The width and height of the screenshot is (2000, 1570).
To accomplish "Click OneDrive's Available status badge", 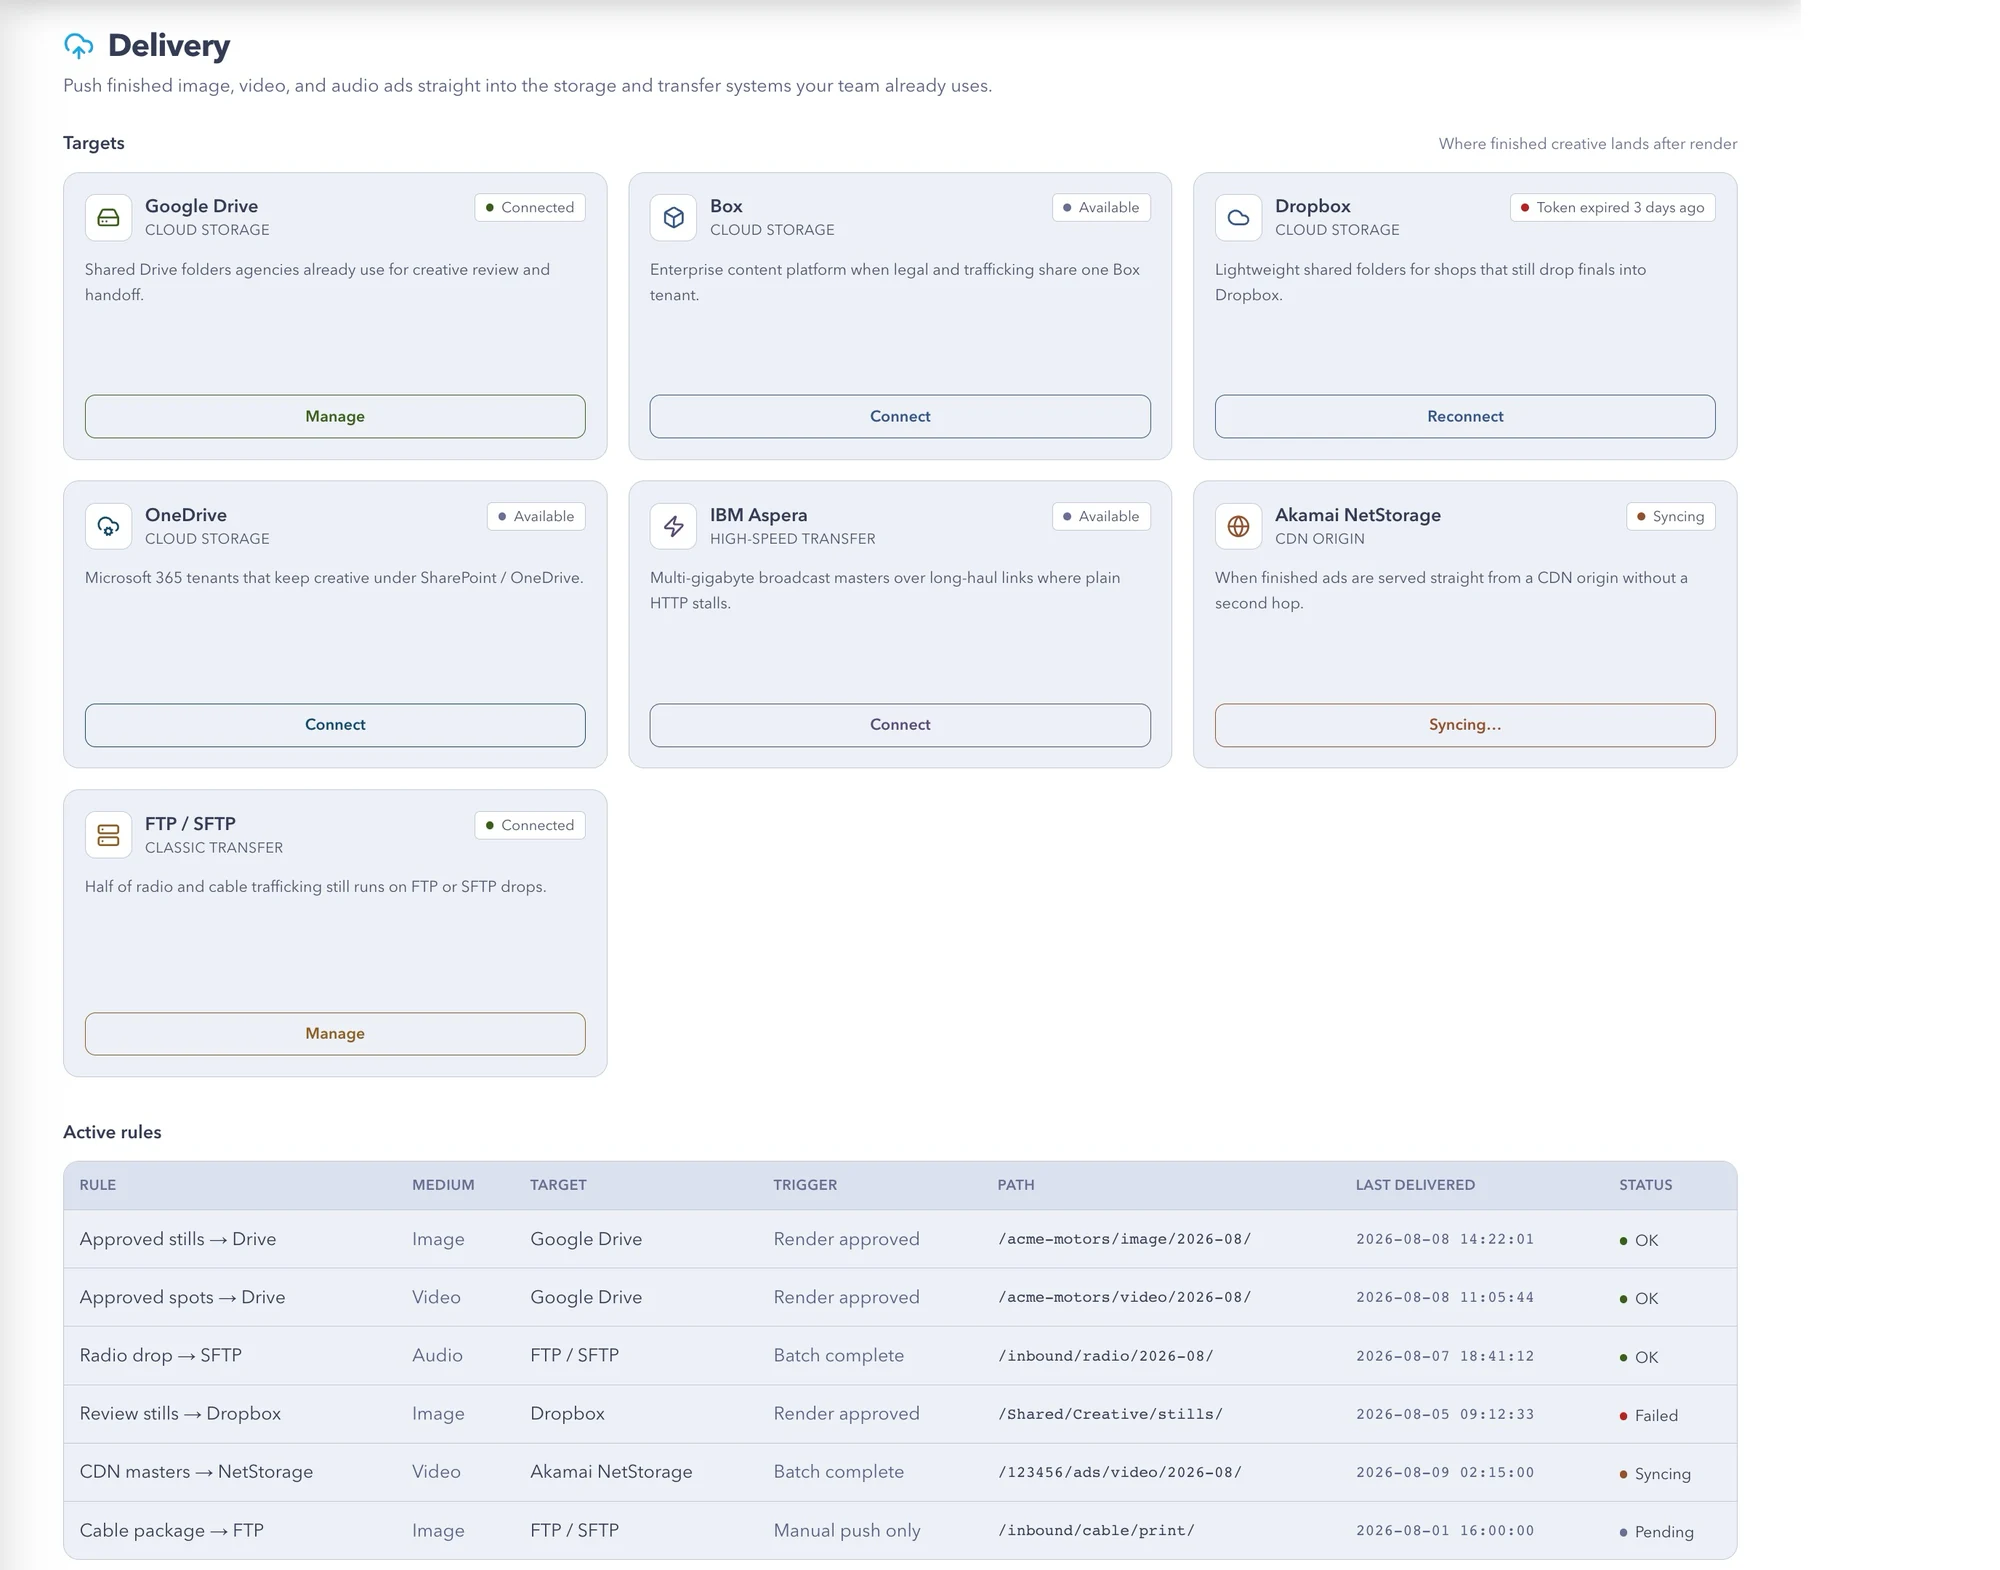I will pyautogui.click(x=536, y=516).
